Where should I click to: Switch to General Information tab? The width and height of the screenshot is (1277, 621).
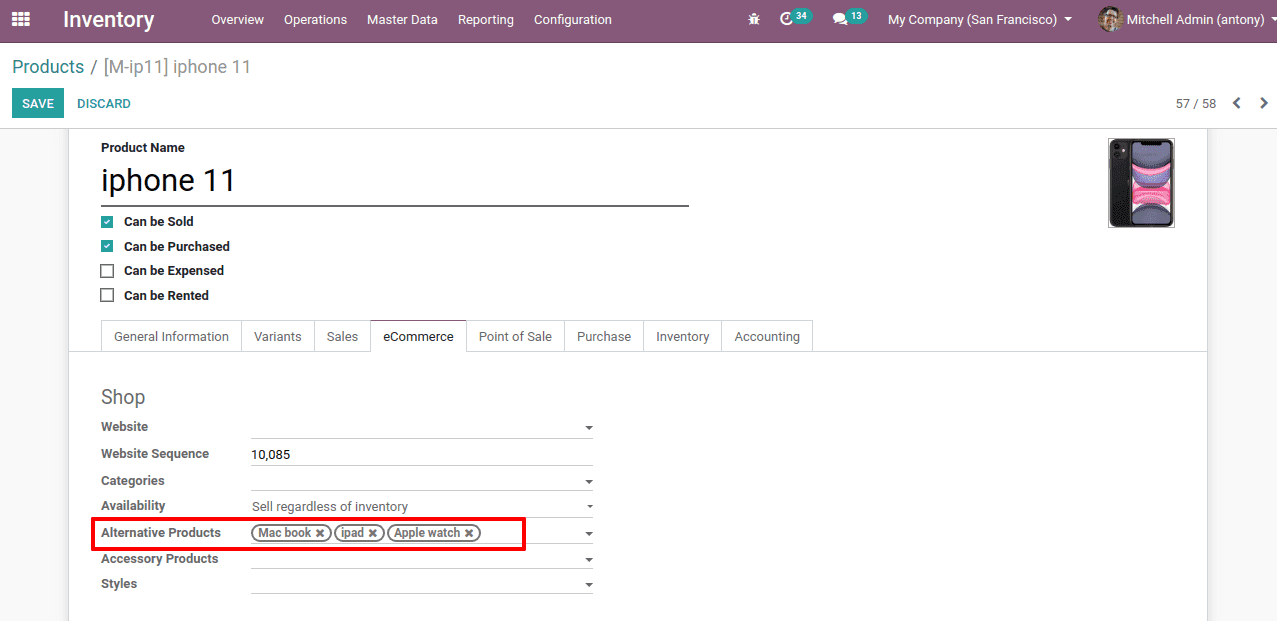pos(171,336)
